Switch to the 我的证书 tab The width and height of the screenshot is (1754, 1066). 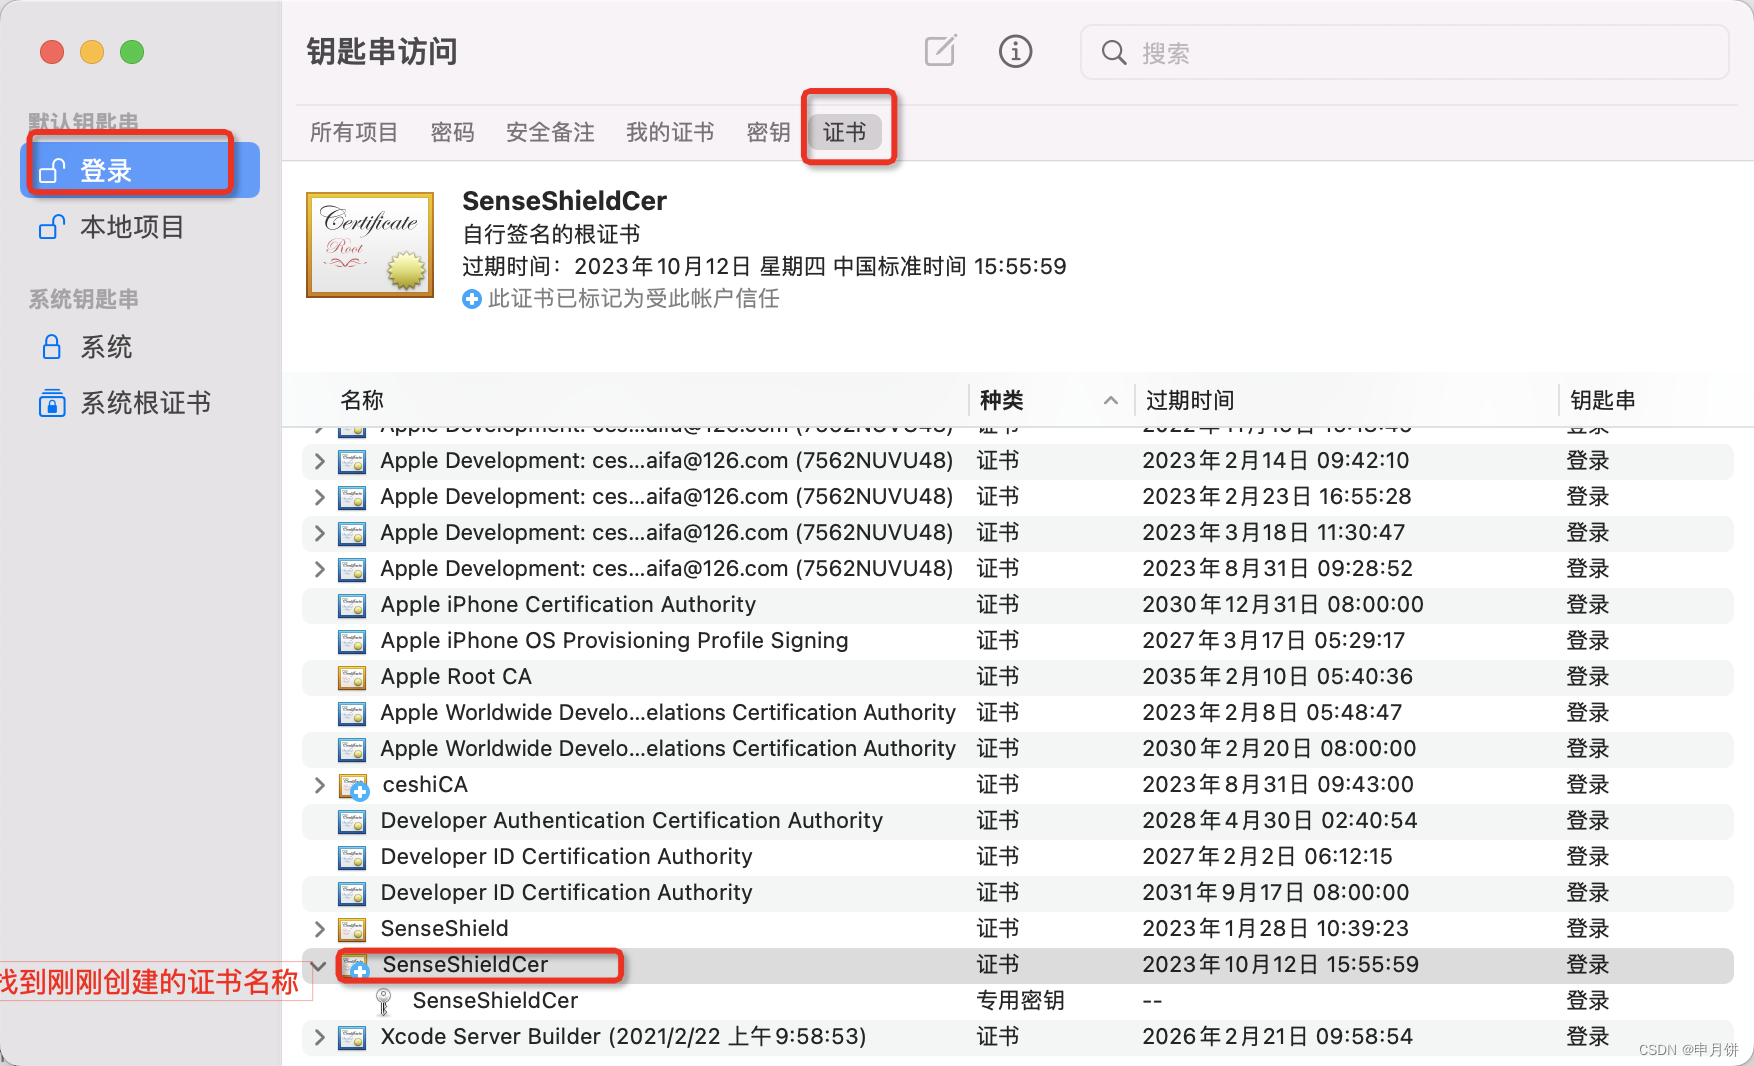(x=670, y=132)
